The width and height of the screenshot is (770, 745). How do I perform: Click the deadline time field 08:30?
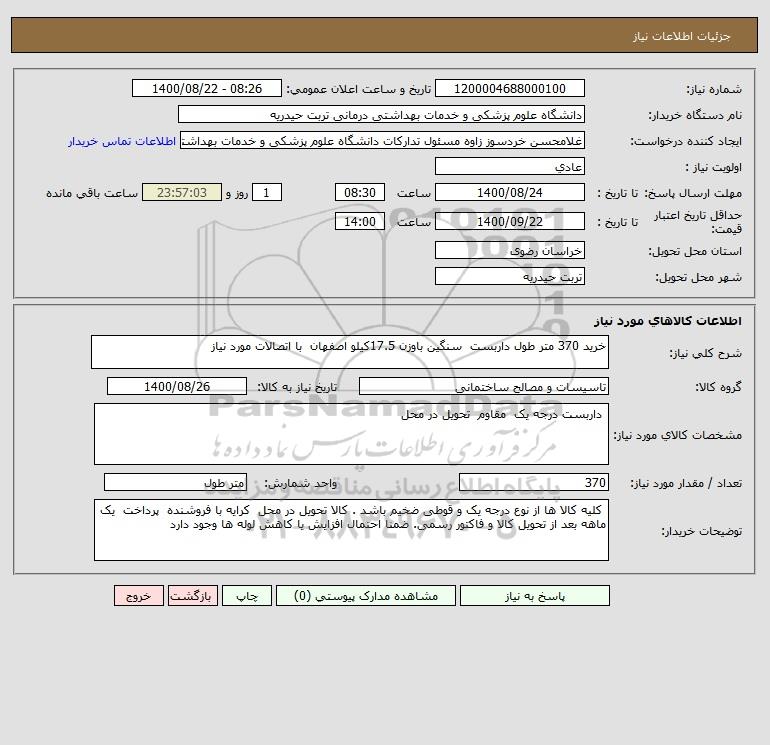(360, 193)
